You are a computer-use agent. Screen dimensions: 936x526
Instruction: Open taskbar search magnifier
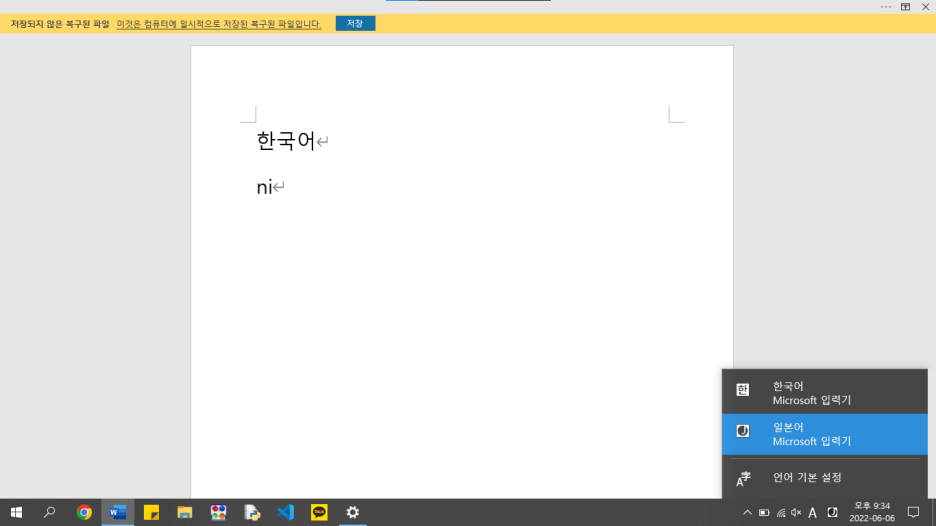pos(50,512)
